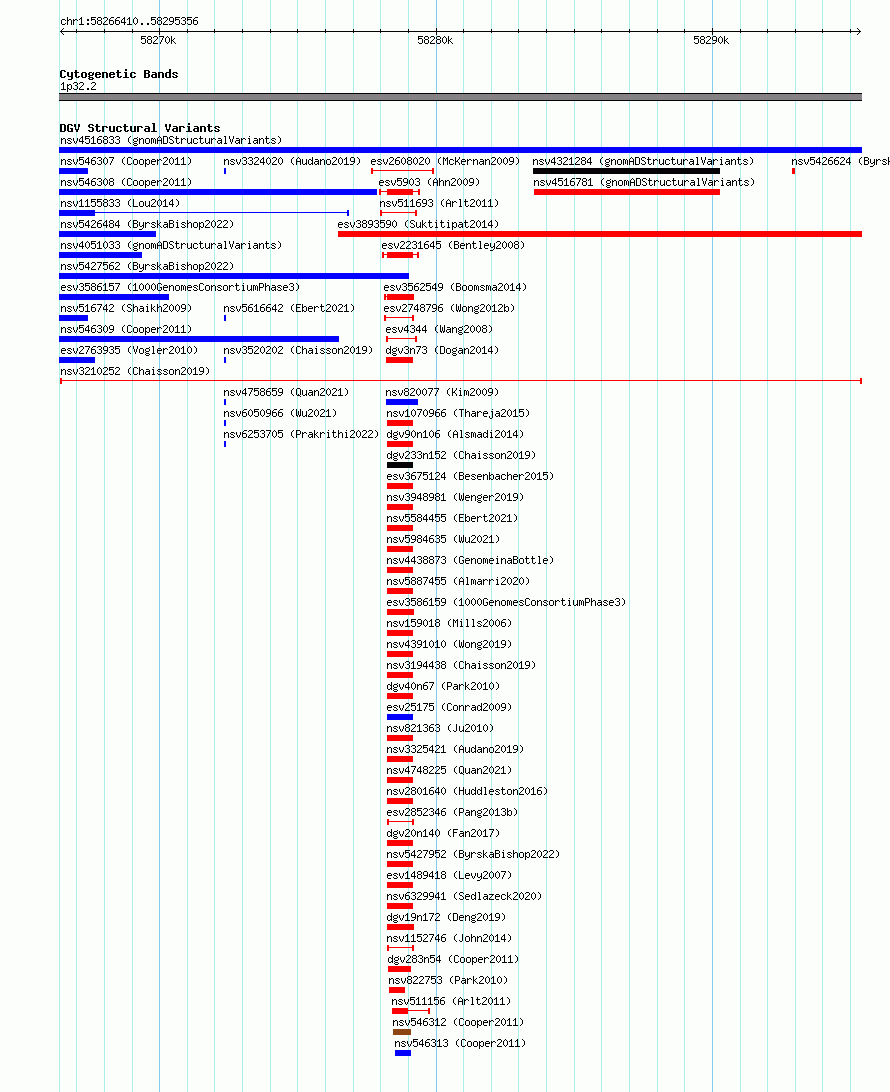This screenshot has height=1092, width=890.
Task: Click nsv820077 (Kim2009) label
Action: coord(442,391)
